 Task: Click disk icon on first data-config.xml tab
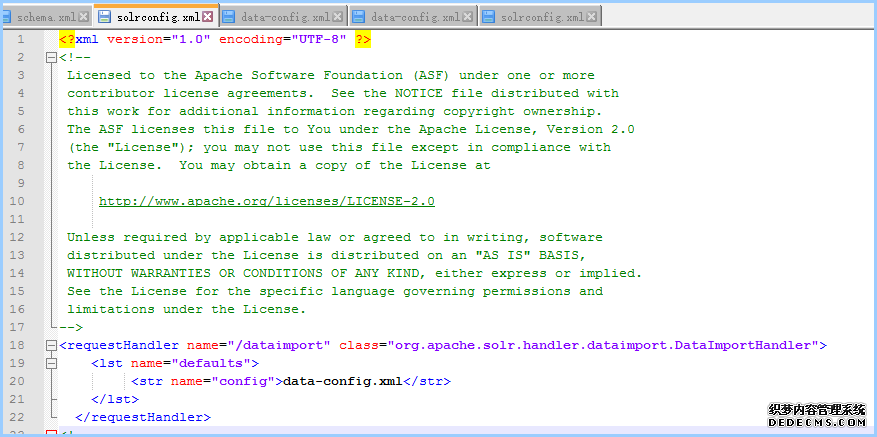pyautogui.click(x=229, y=17)
